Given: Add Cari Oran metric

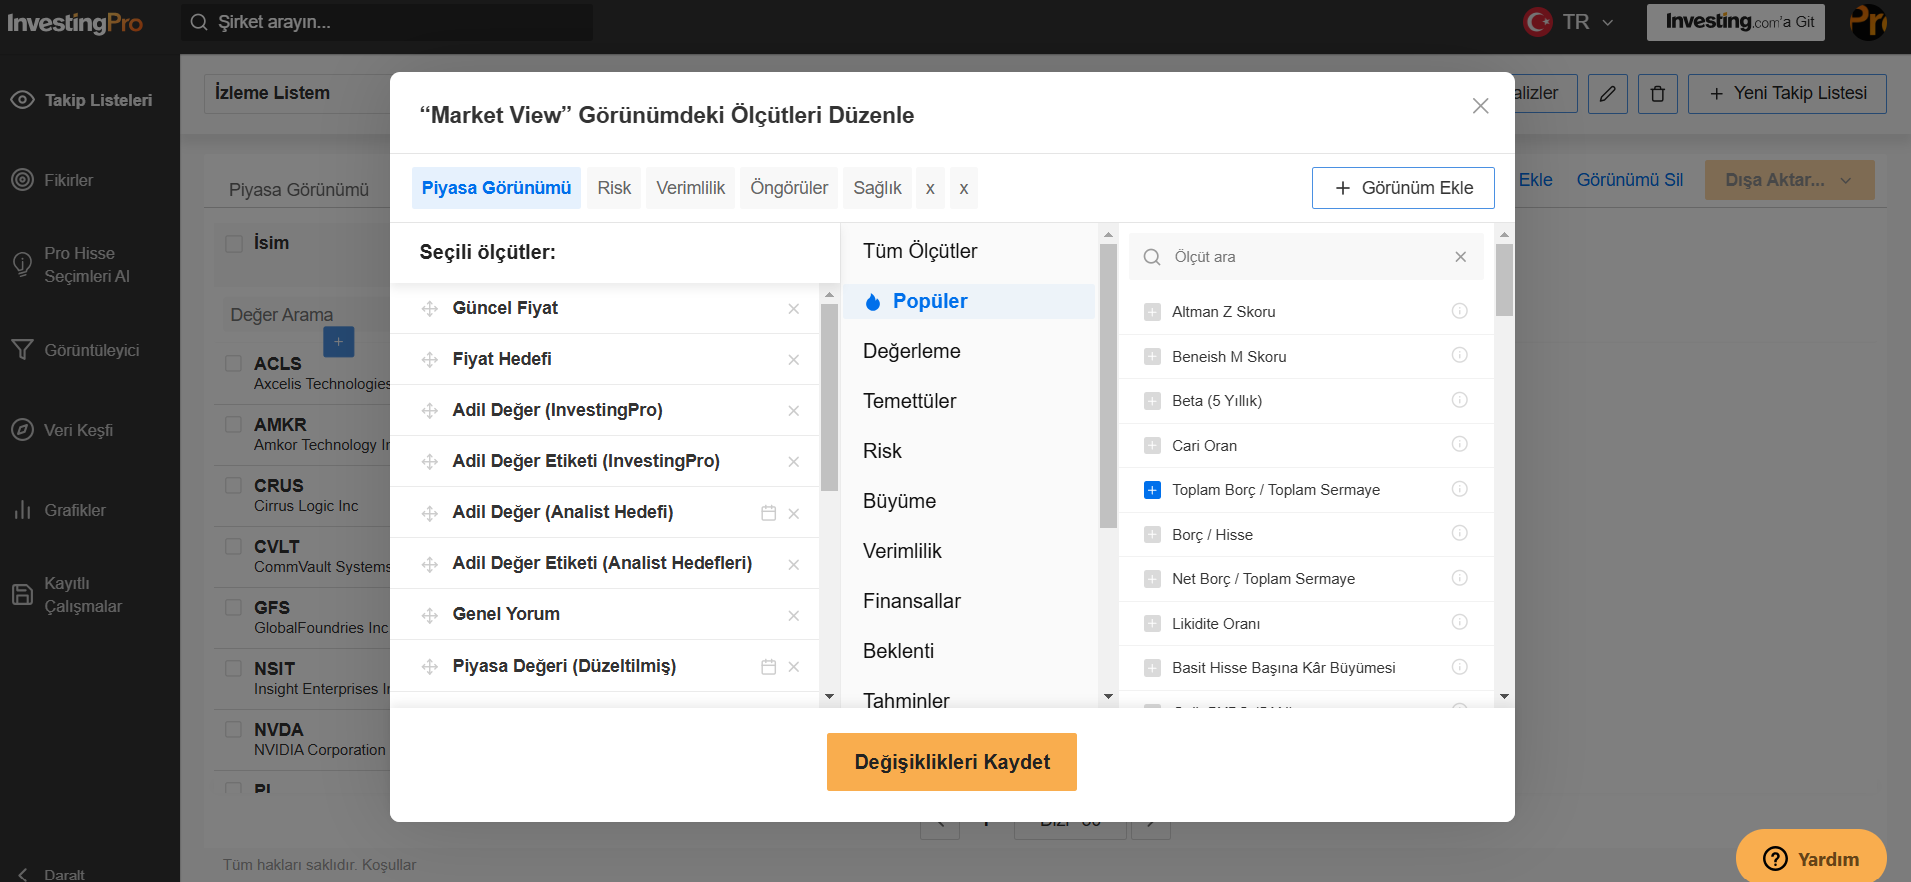Looking at the screenshot, I should [x=1152, y=446].
